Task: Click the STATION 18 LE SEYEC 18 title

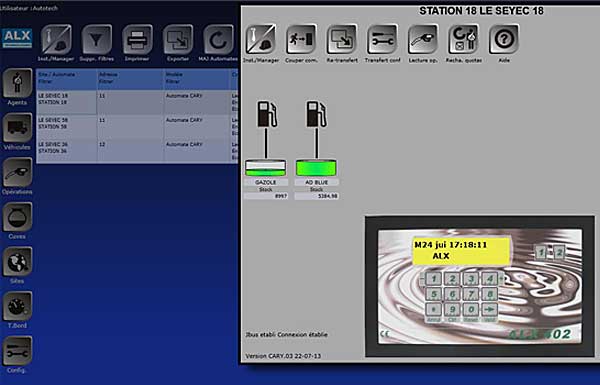Action: pos(481,11)
